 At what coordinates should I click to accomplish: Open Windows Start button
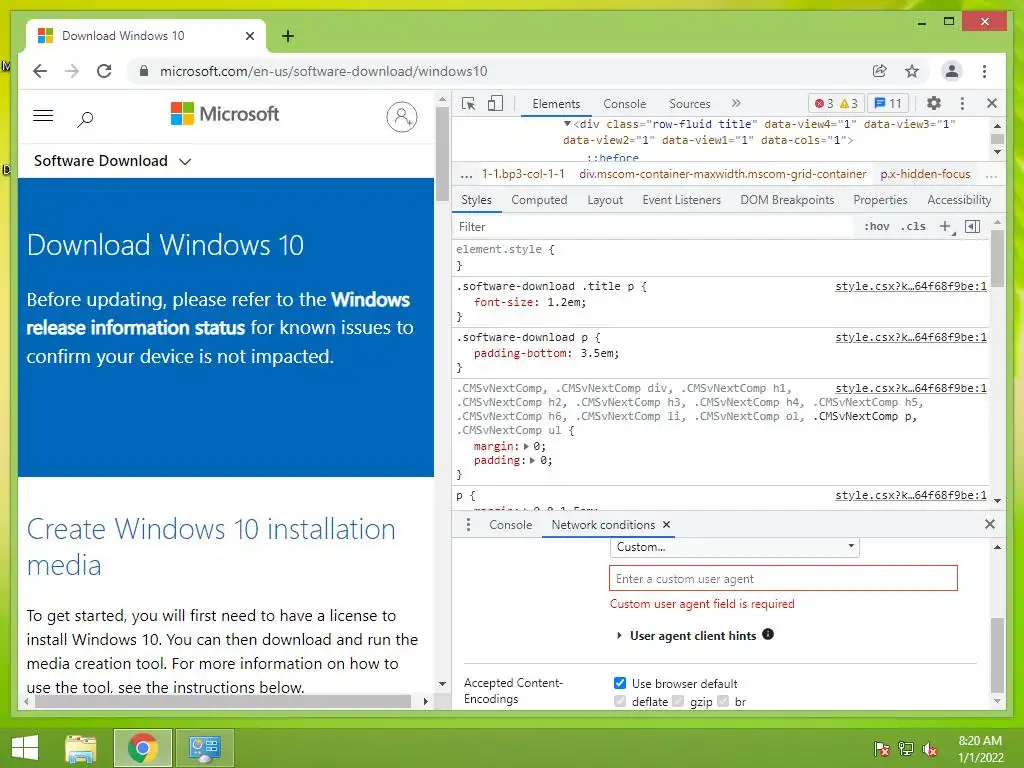pyautogui.click(x=25, y=748)
